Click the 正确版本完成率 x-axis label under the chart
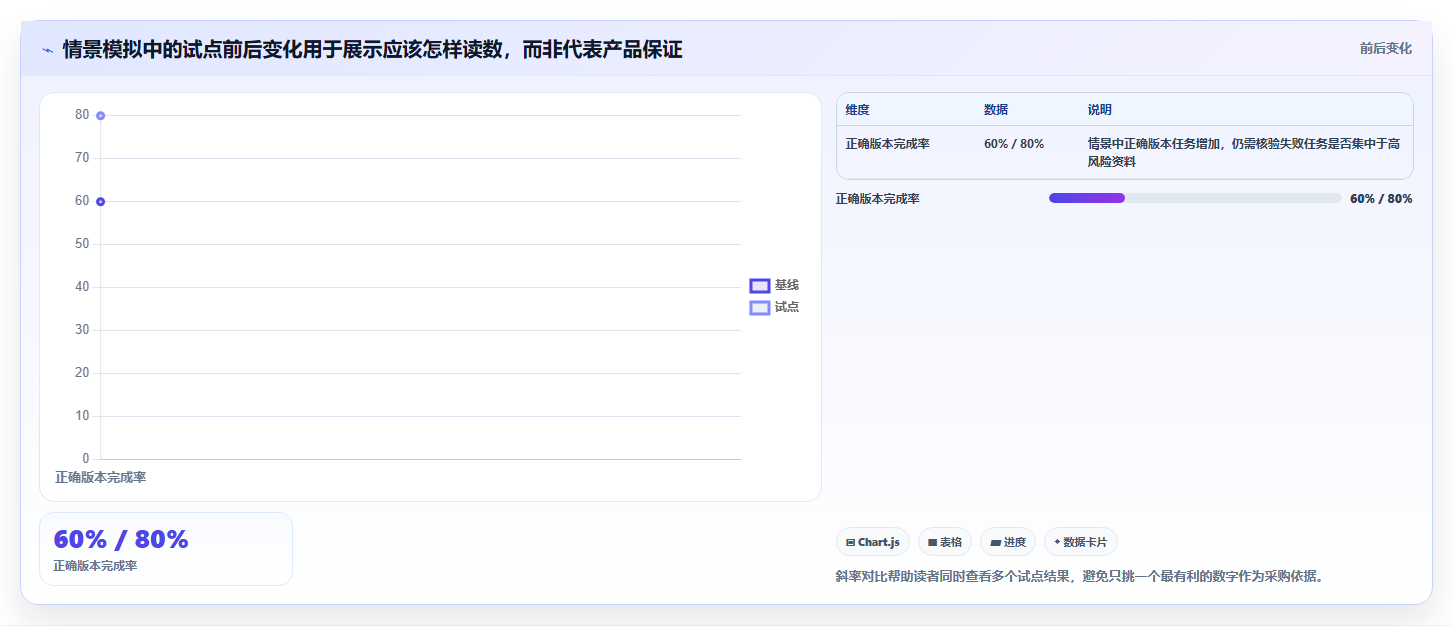1453x626 pixels. [x=100, y=478]
